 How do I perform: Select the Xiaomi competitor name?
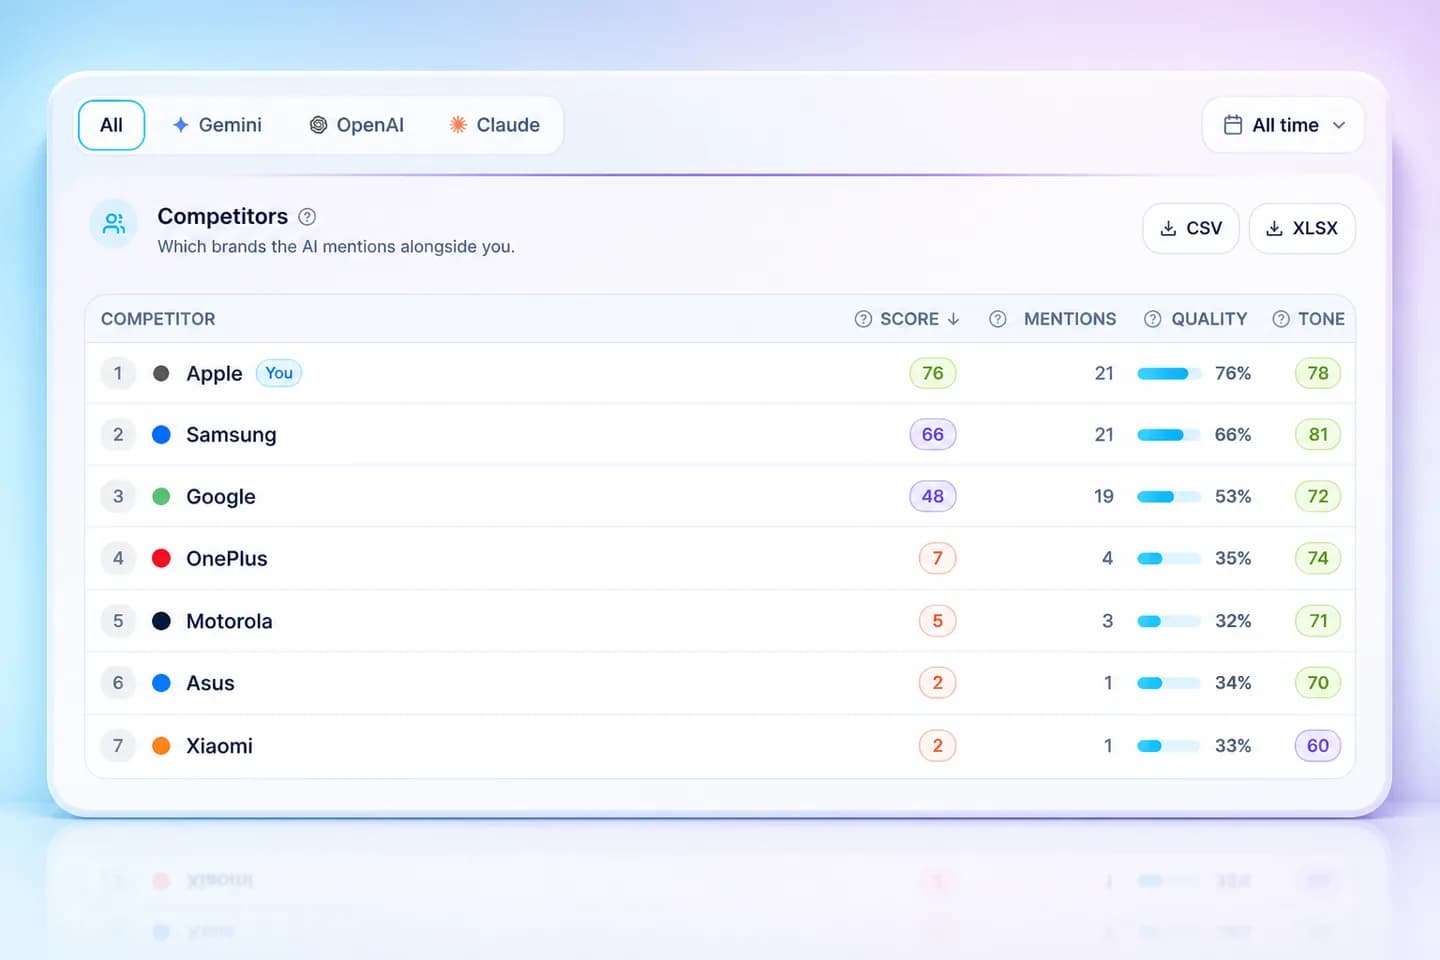[x=219, y=746]
